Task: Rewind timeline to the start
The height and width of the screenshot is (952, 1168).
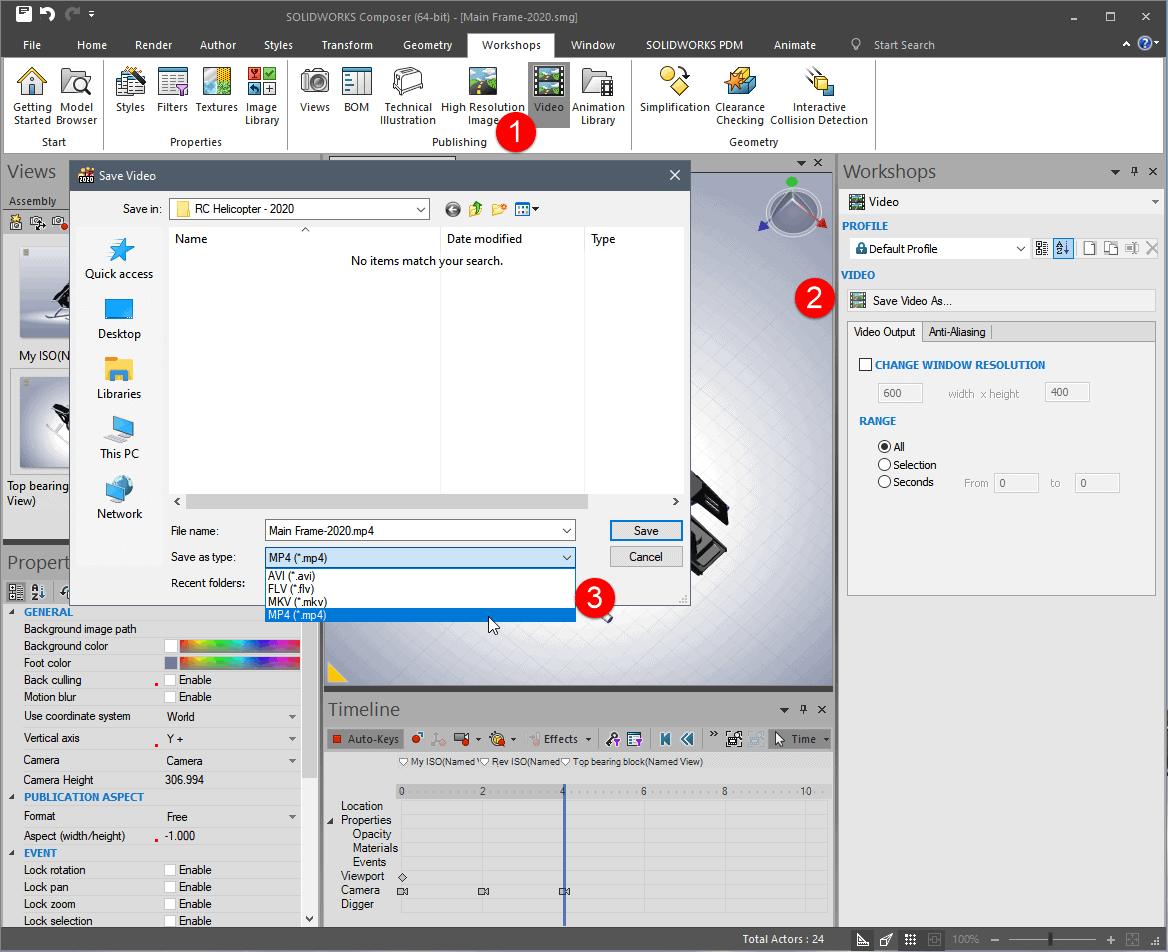Action: tap(665, 739)
